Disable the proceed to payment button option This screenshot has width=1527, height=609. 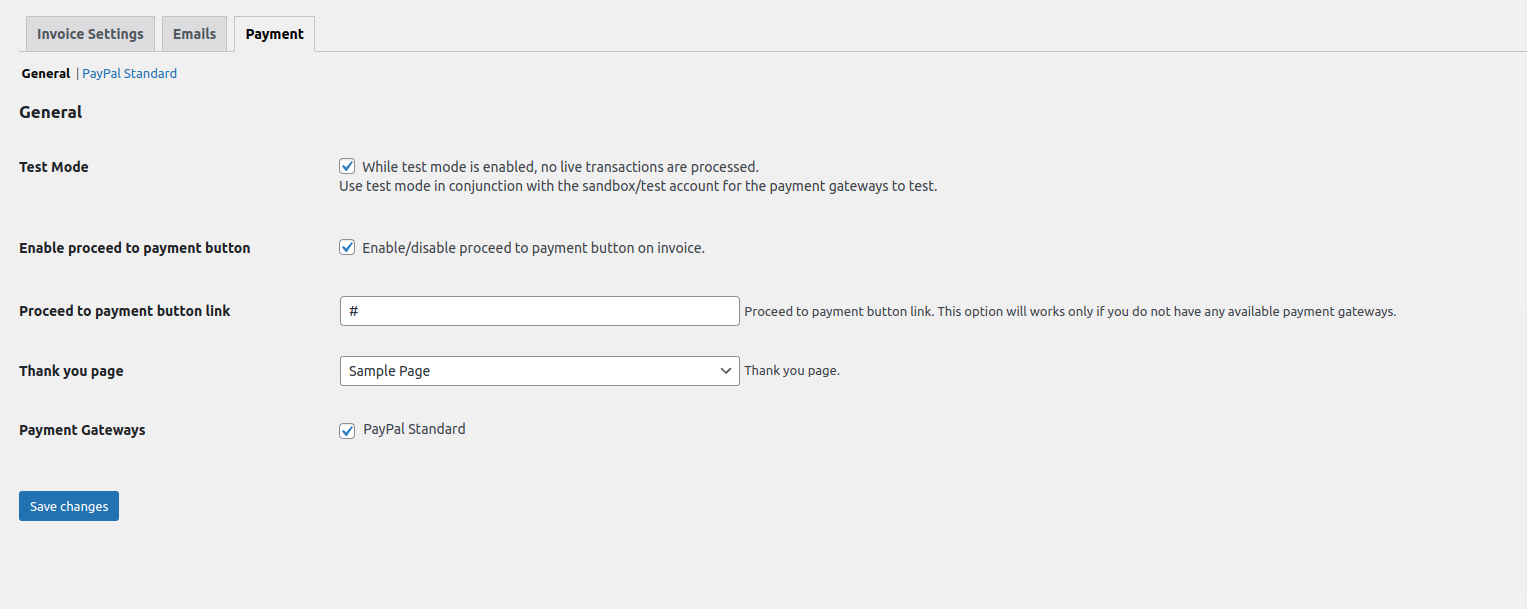pyautogui.click(x=346, y=247)
